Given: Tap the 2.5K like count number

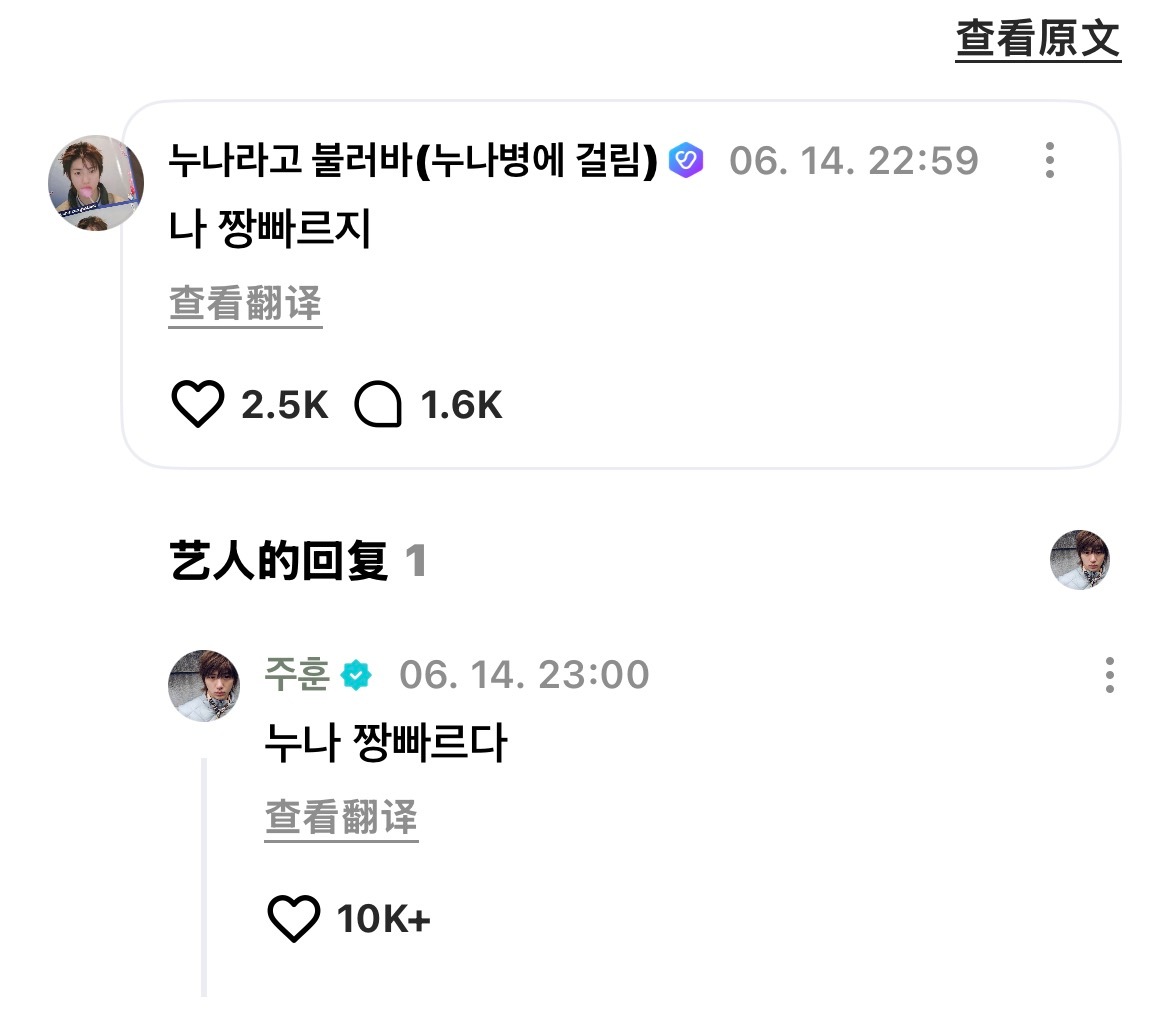Looking at the screenshot, I should click(x=284, y=405).
